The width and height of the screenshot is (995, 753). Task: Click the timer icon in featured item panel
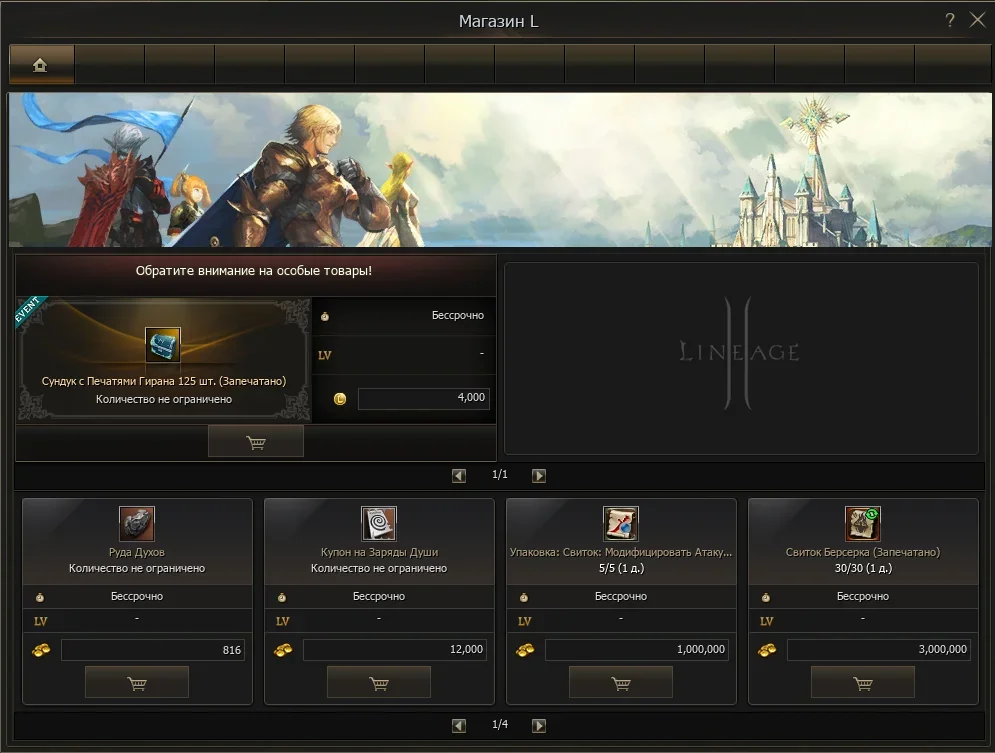(x=325, y=316)
